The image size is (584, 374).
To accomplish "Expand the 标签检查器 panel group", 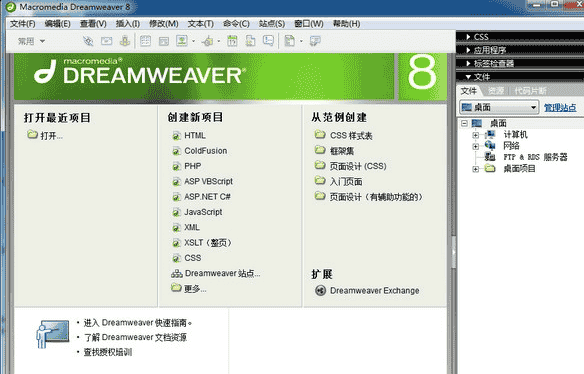I will point(468,63).
